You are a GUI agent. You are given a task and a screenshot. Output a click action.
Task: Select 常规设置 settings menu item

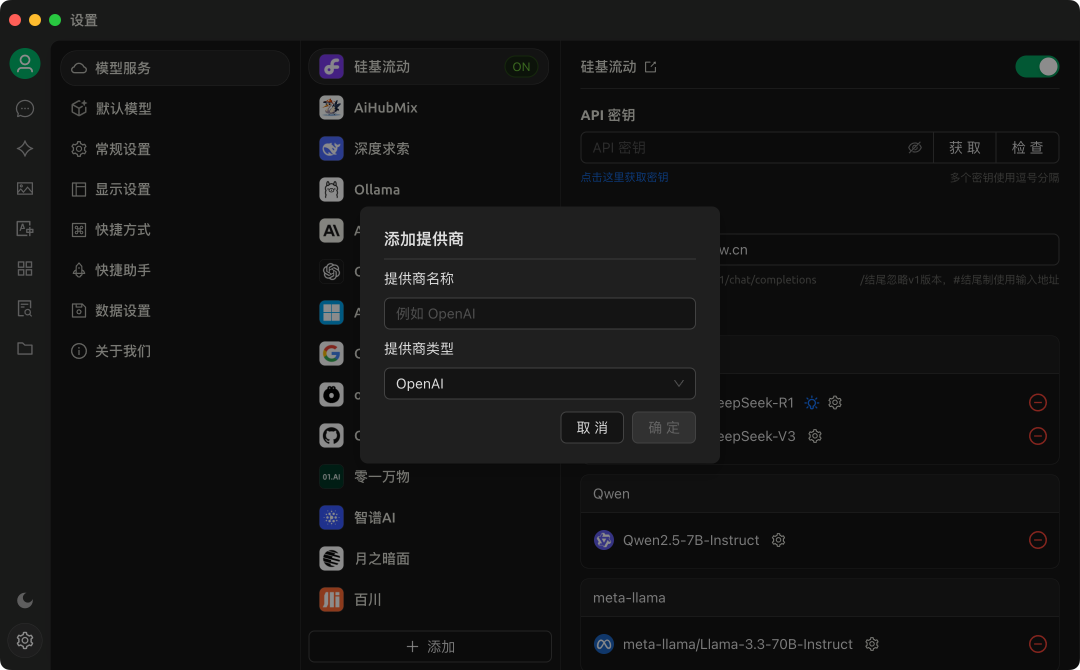tap(175, 149)
